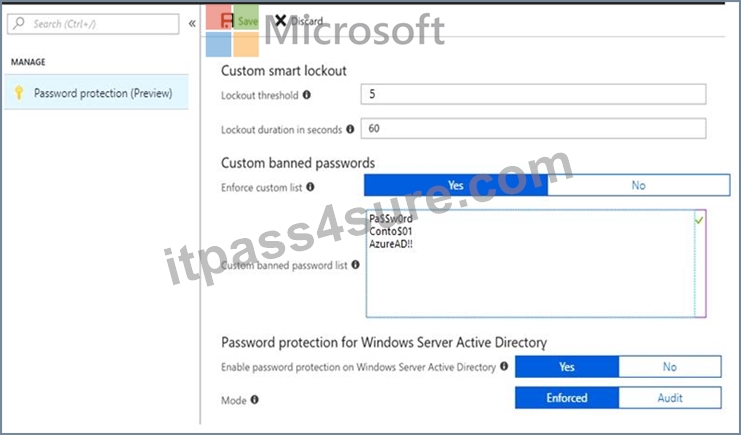The width and height of the screenshot is (741, 435).
Task: Set Enforce custom list to No
Action: (x=638, y=185)
